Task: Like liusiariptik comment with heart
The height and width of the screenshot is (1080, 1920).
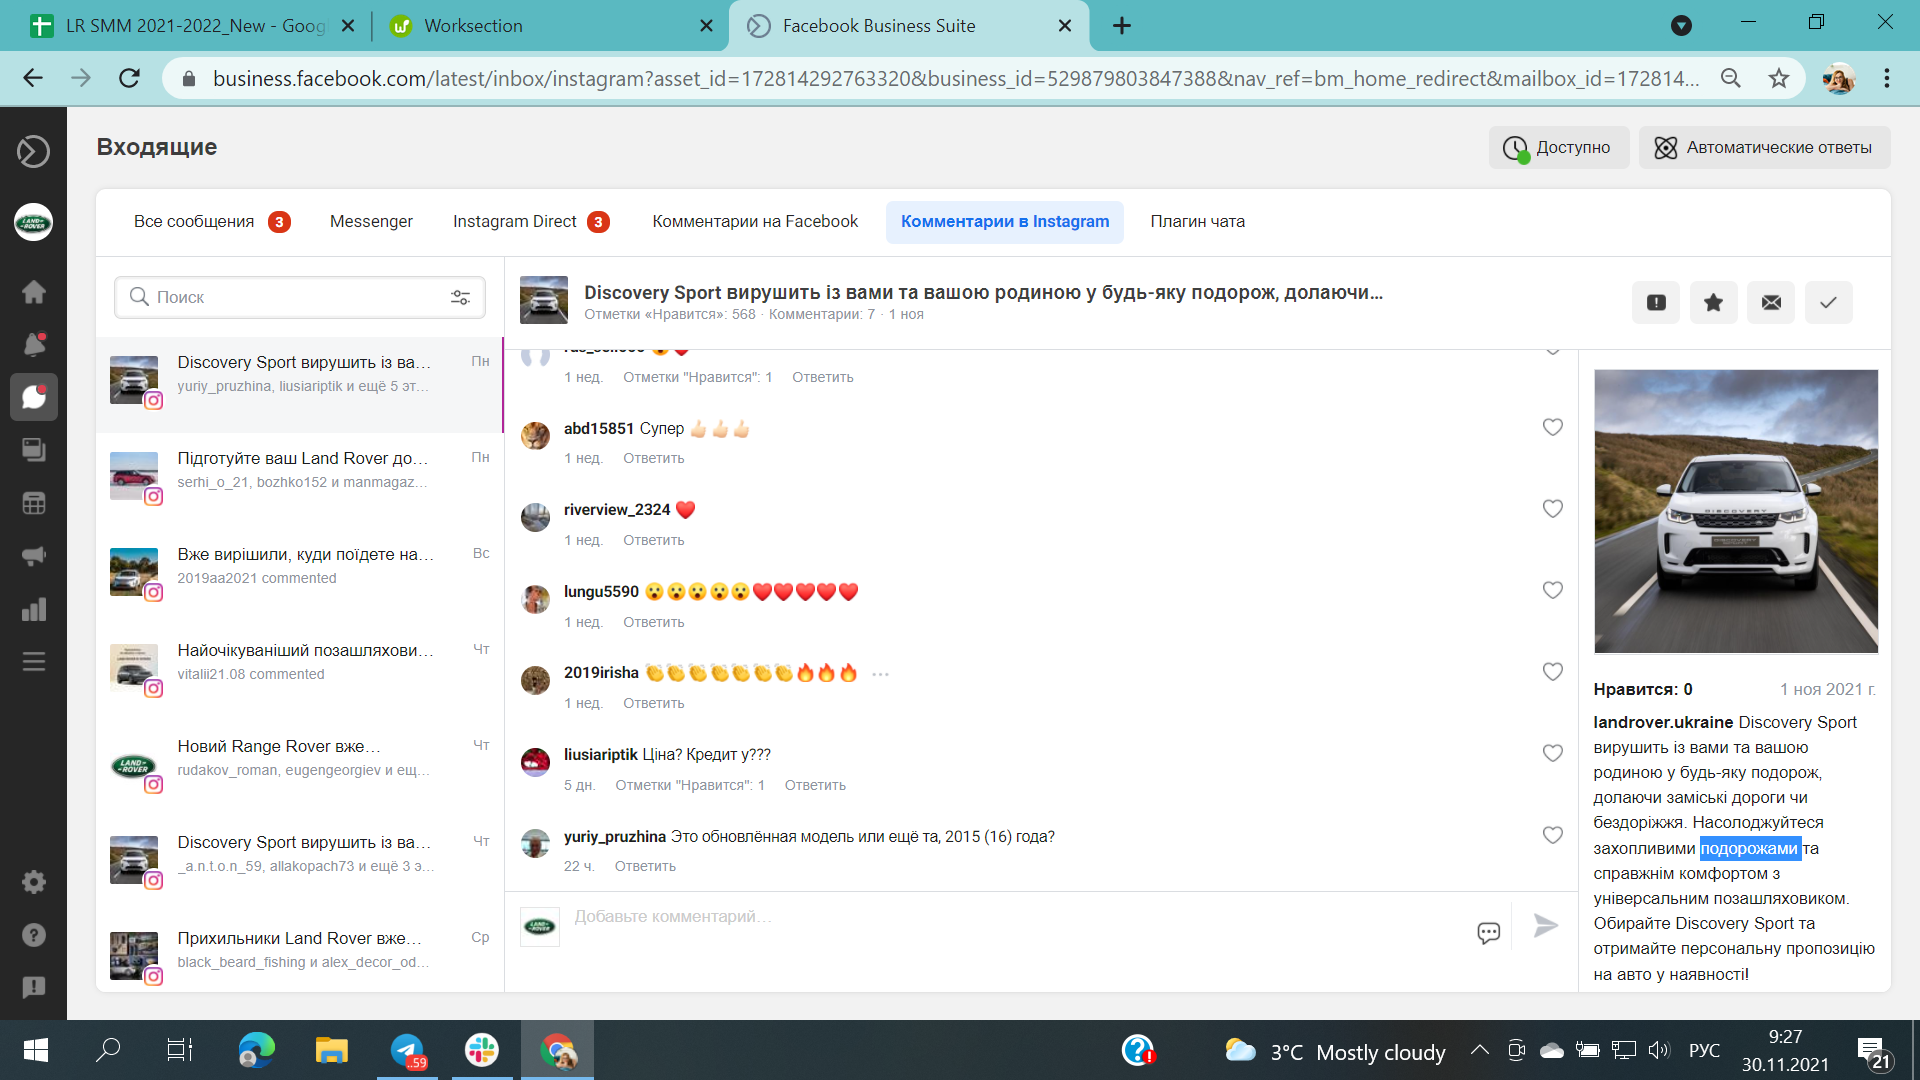Action: click(x=1552, y=753)
